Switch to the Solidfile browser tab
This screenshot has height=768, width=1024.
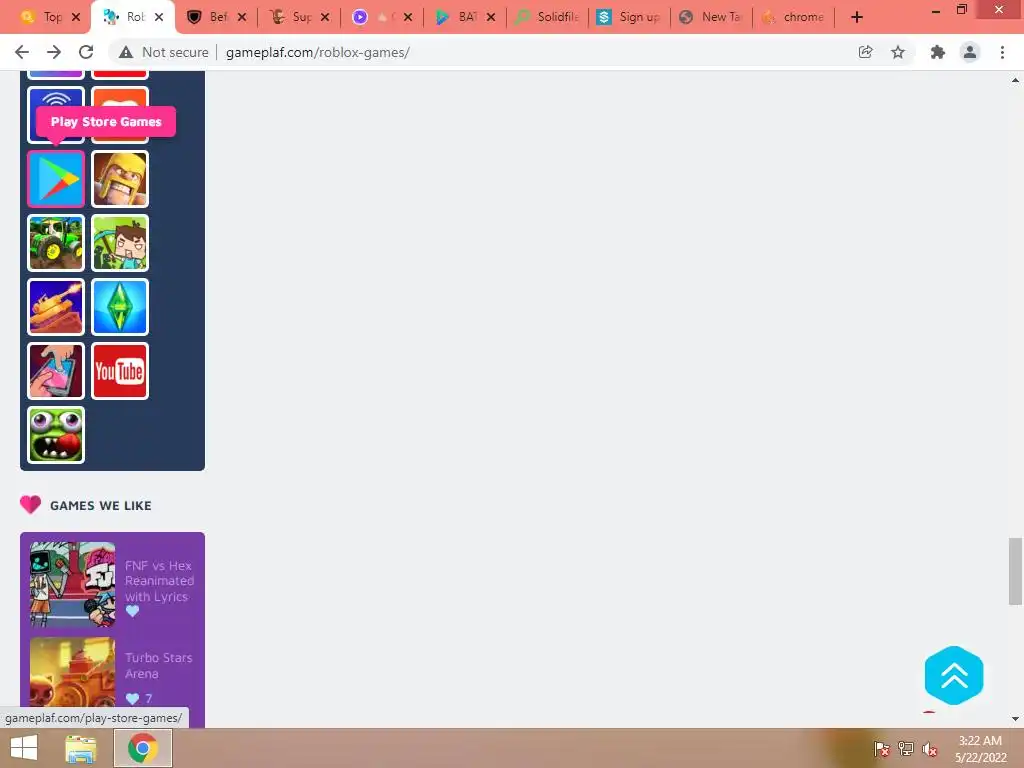[547, 17]
